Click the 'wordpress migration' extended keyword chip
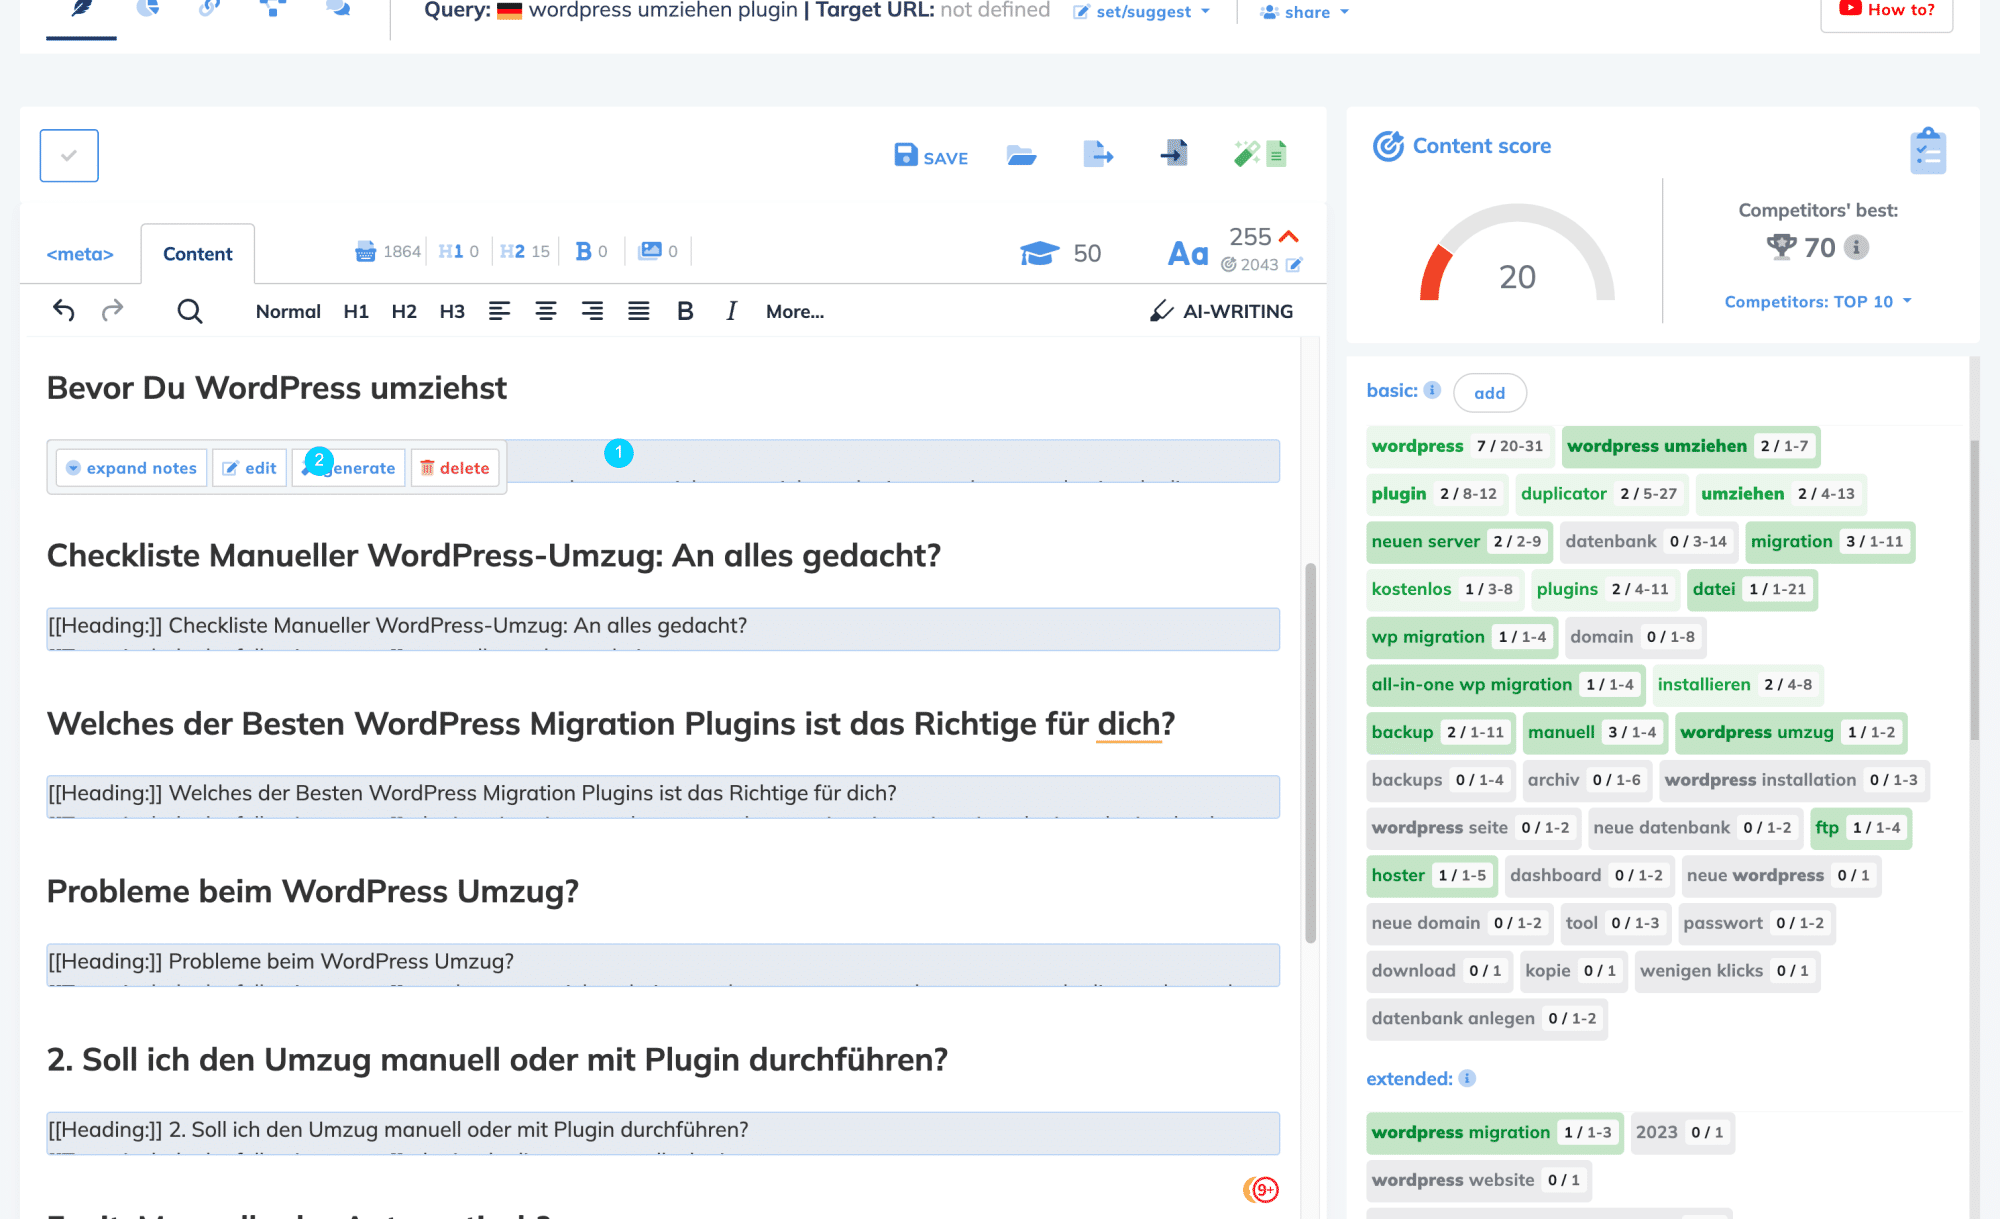 tap(1494, 1132)
